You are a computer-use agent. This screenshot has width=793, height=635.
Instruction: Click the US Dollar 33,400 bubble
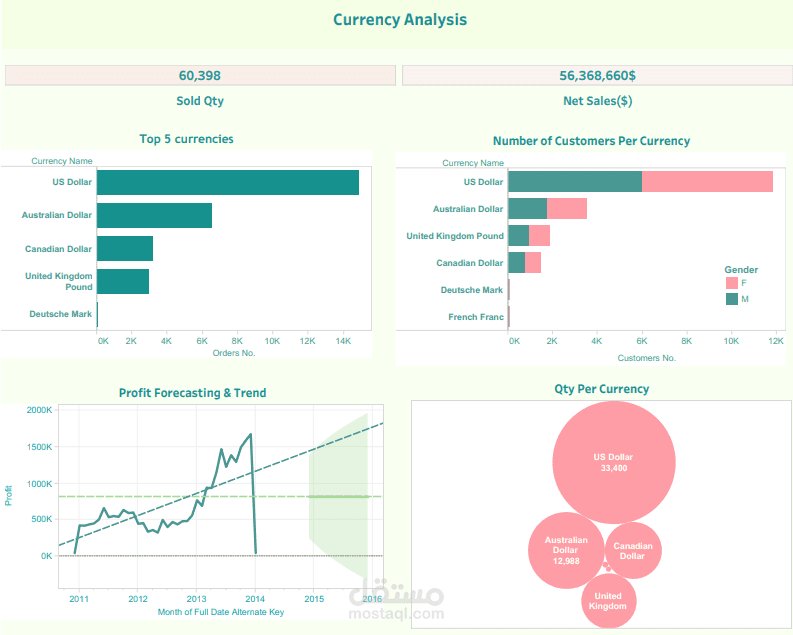[x=614, y=462]
